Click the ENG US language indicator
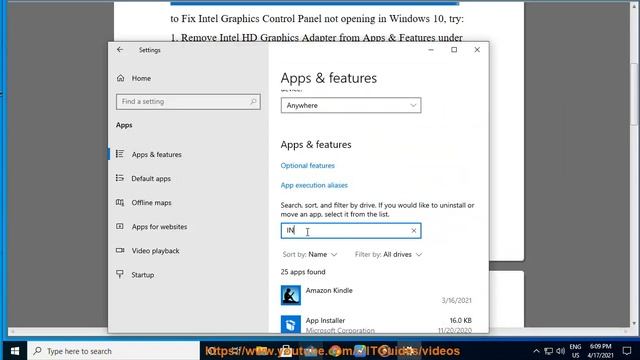640x360 pixels. tap(576, 351)
